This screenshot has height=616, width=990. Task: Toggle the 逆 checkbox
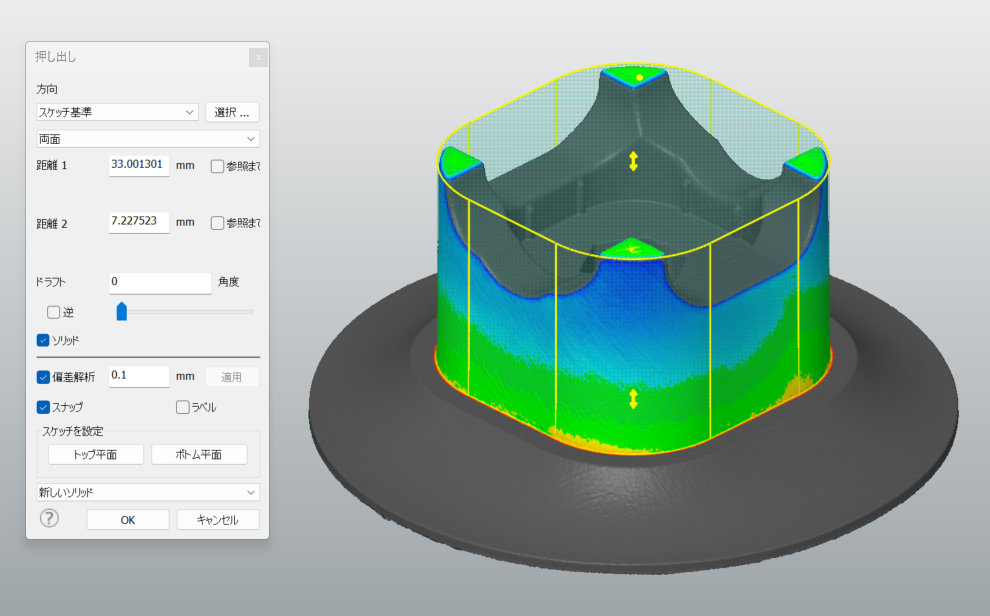coord(54,312)
